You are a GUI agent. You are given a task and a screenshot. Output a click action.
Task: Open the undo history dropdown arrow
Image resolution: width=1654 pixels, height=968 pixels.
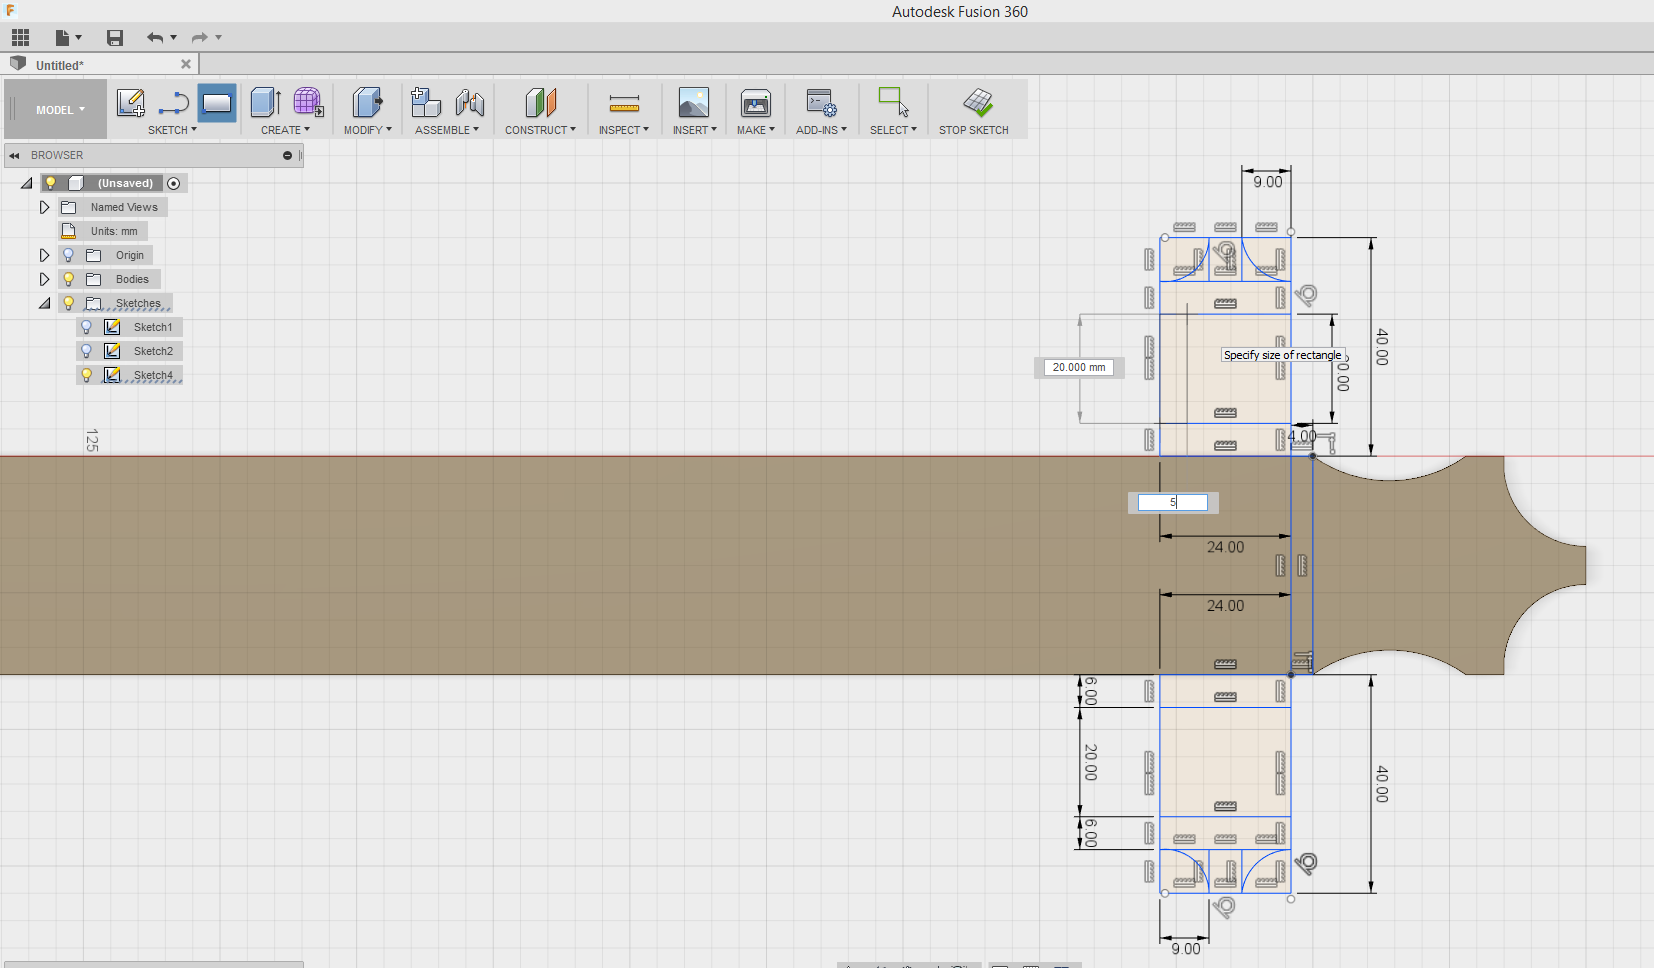(174, 38)
